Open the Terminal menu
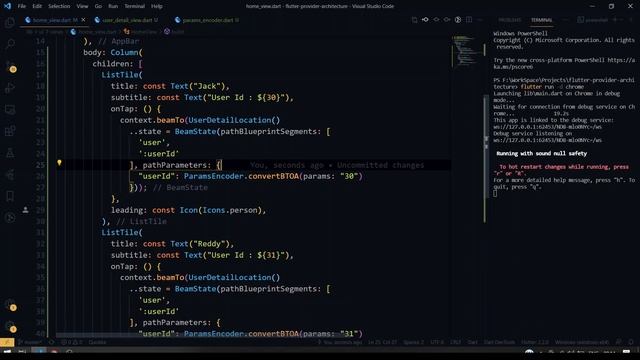Viewport: 640px width, 360px height. pos(134,6)
